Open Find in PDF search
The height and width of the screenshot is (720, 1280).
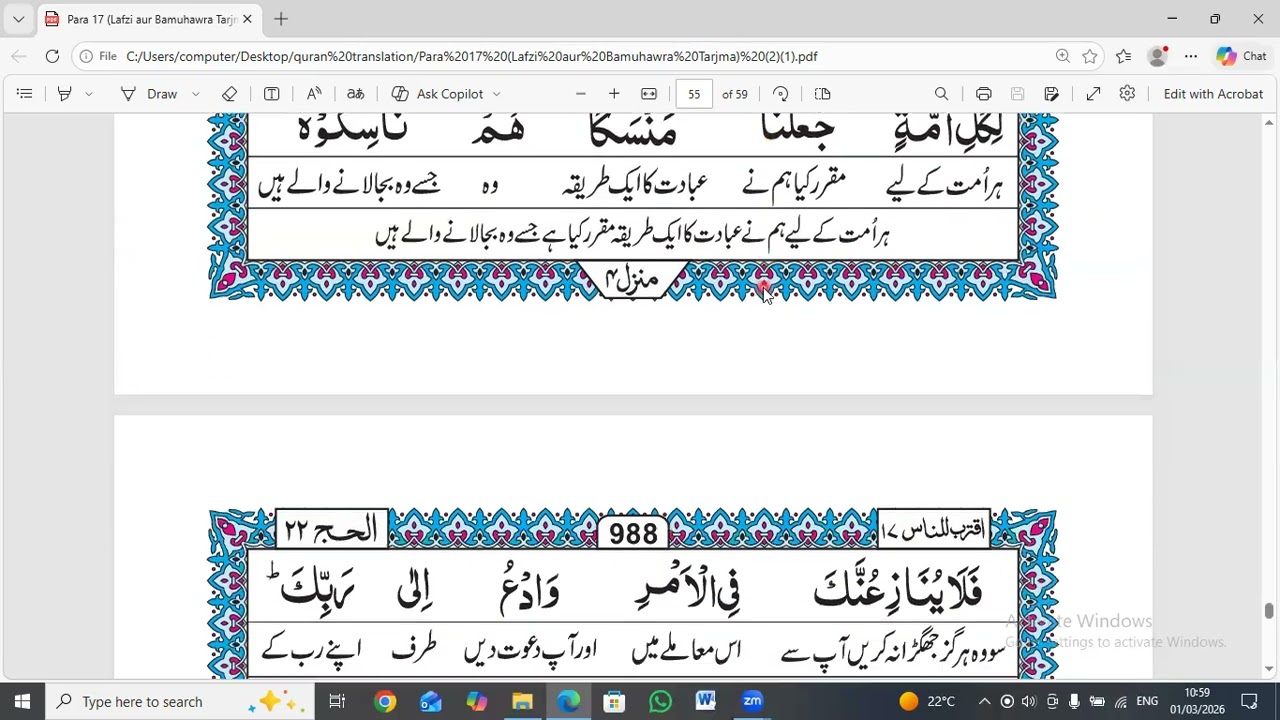[x=941, y=94]
